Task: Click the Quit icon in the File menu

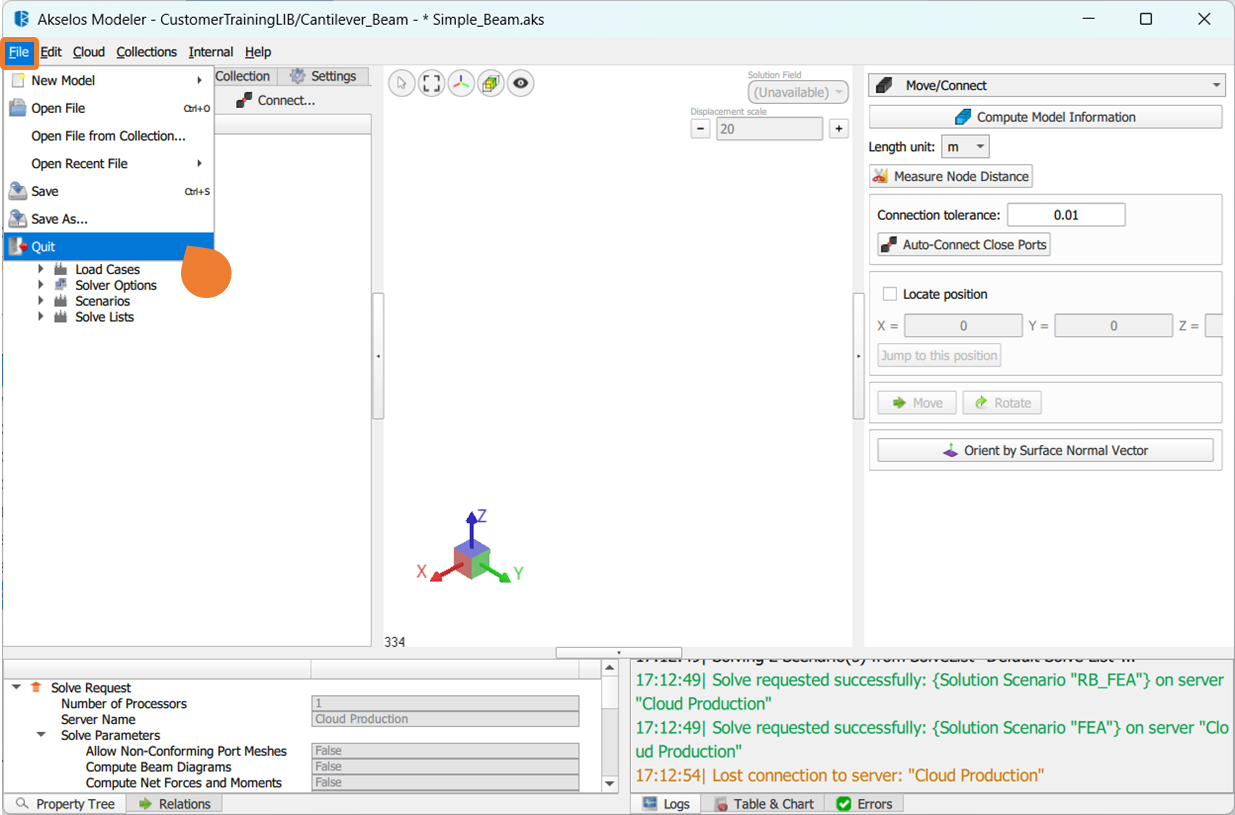Action: point(17,246)
